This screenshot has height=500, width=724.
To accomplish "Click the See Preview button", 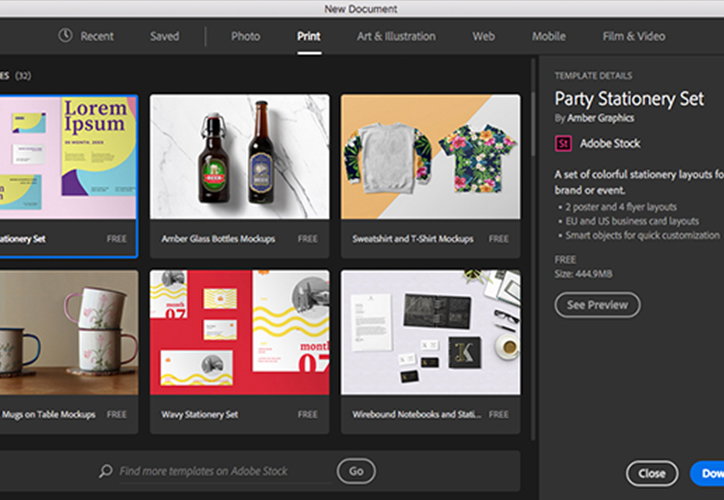I will point(597,305).
